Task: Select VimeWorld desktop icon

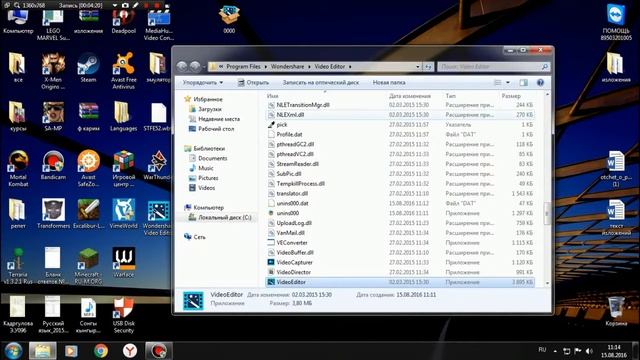Action: 123,213
